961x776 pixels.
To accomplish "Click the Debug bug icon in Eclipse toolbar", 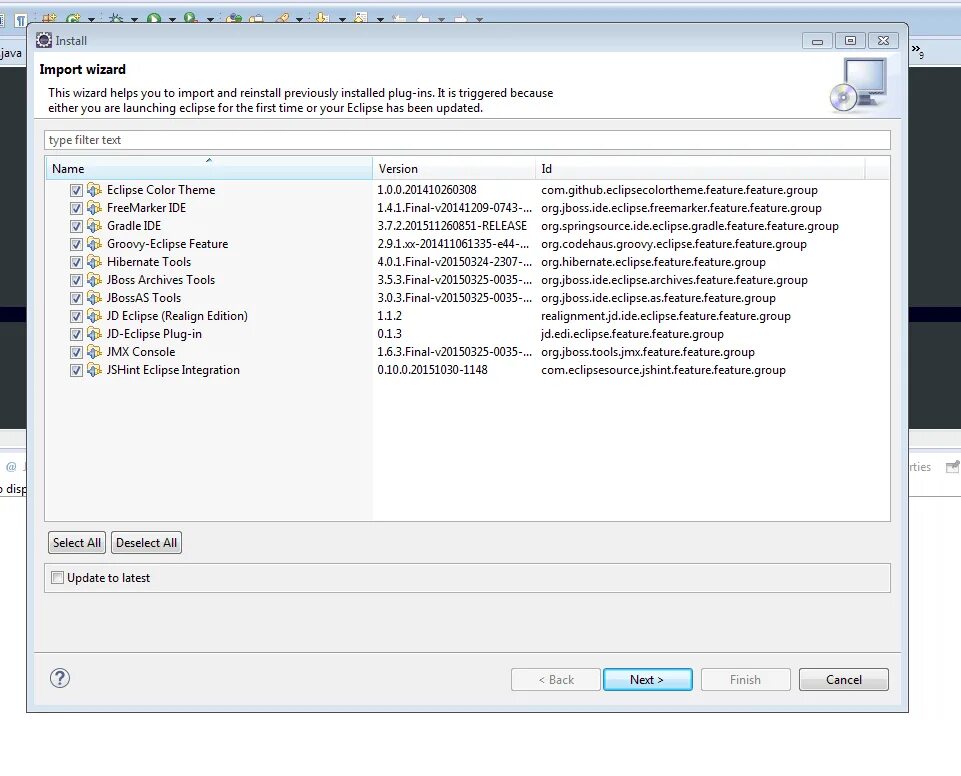I will [116, 18].
